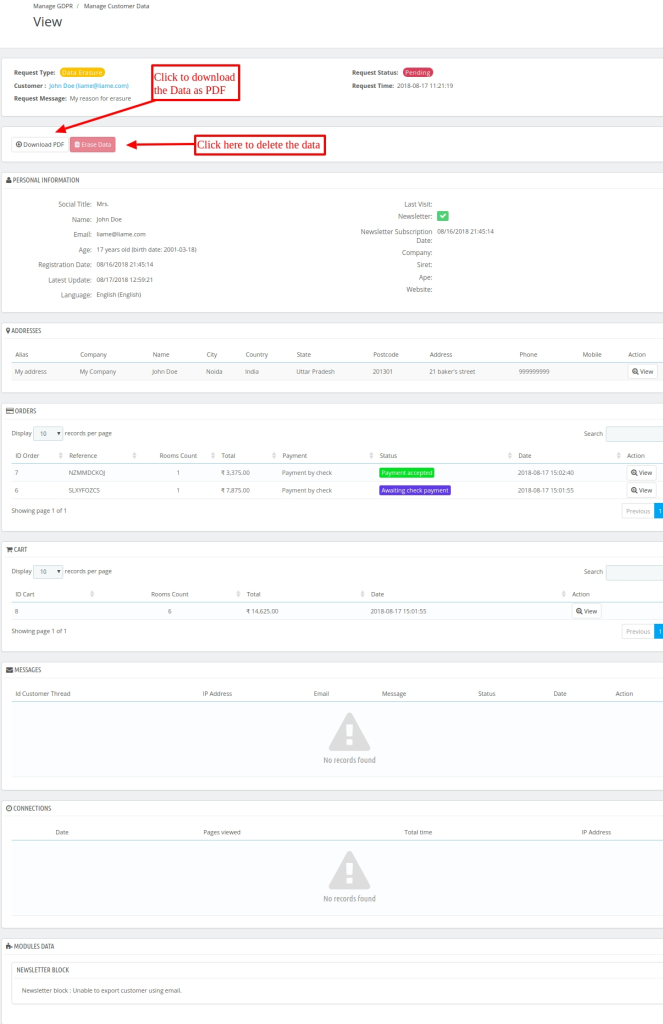This screenshot has width=663, height=1024.
Task: Toggle the Newsletter checkmark
Action: [x=443, y=216]
